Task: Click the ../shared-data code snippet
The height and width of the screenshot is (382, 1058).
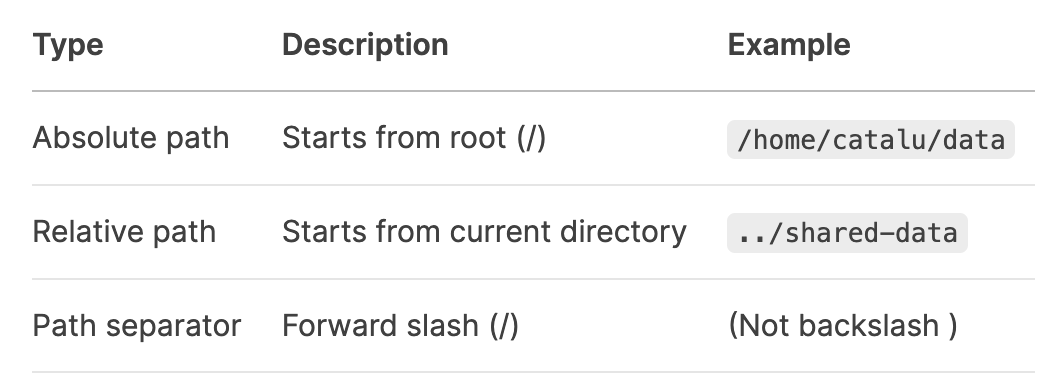Action: pyautogui.click(x=847, y=233)
